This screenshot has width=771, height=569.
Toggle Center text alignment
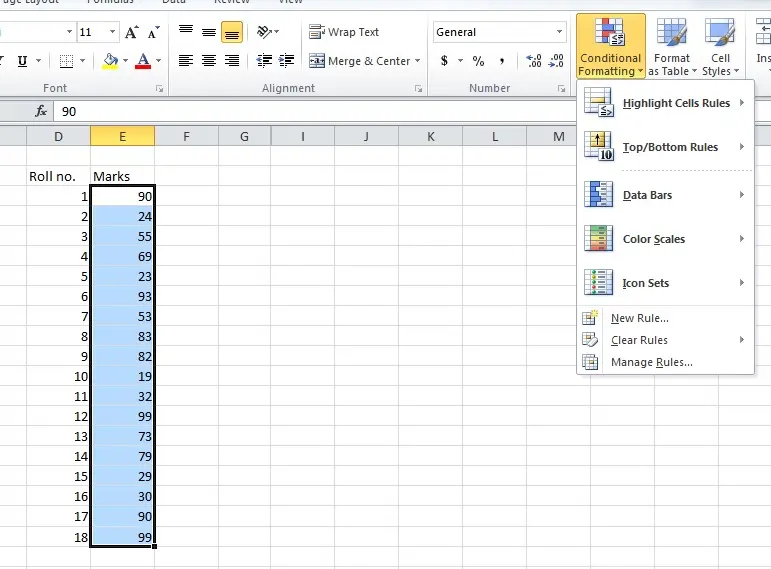[x=209, y=61]
